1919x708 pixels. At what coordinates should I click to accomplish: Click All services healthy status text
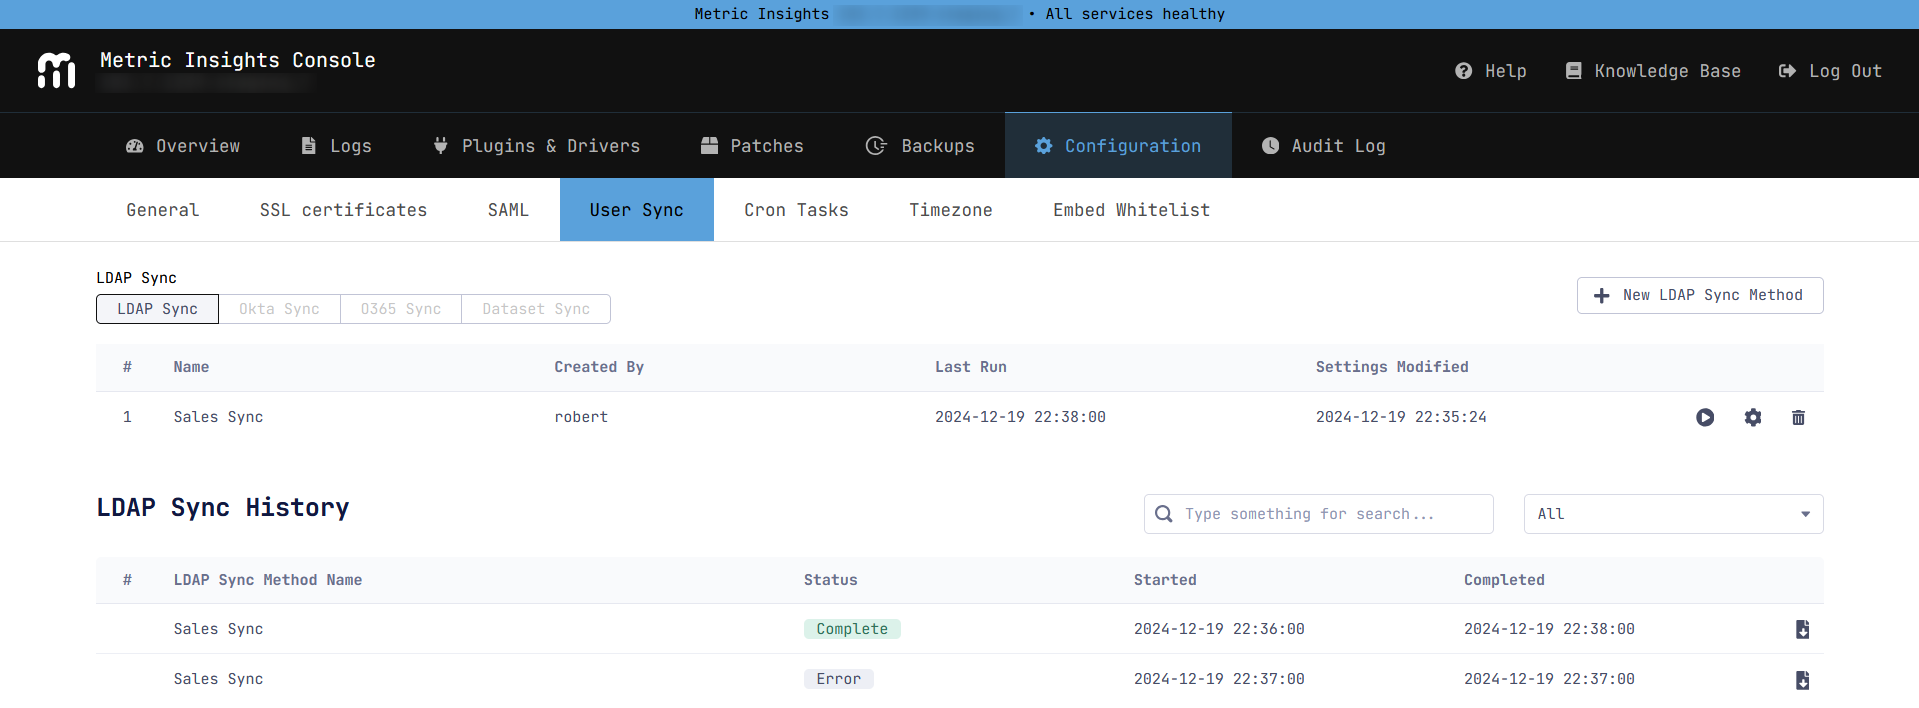tap(1135, 14)
